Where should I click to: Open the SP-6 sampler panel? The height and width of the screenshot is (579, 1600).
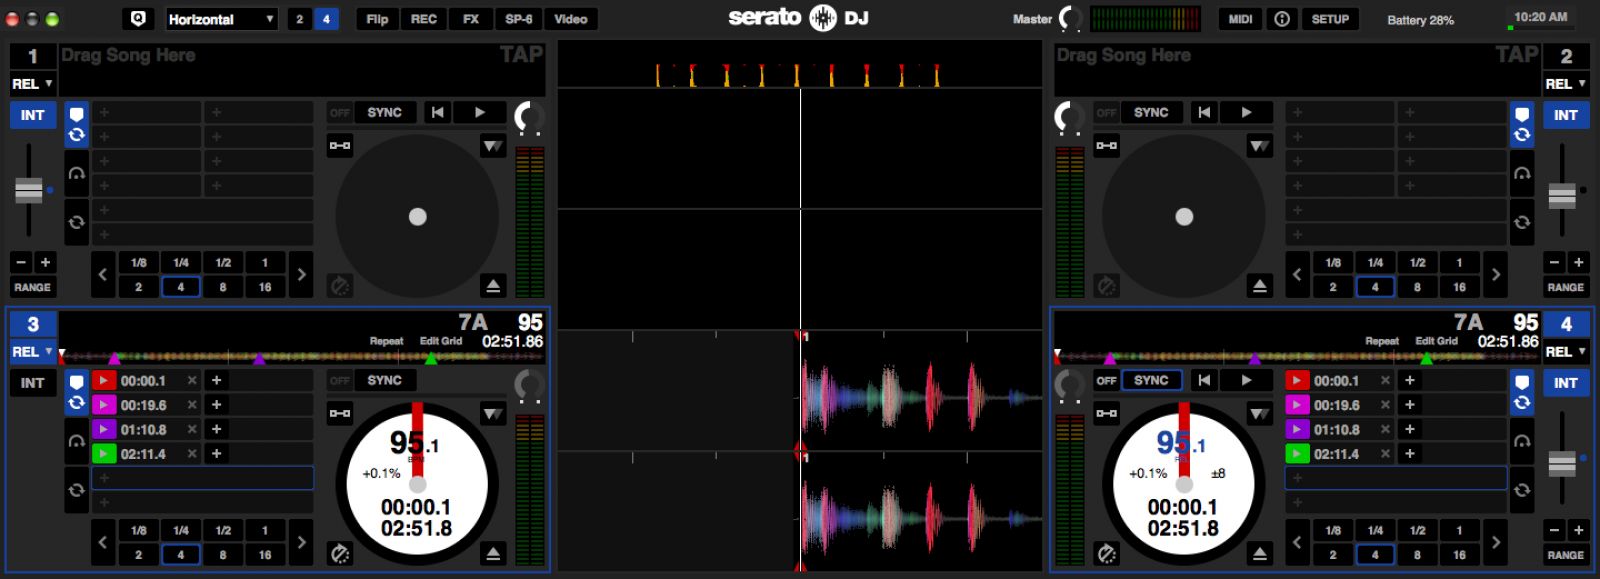coord(519,19)
